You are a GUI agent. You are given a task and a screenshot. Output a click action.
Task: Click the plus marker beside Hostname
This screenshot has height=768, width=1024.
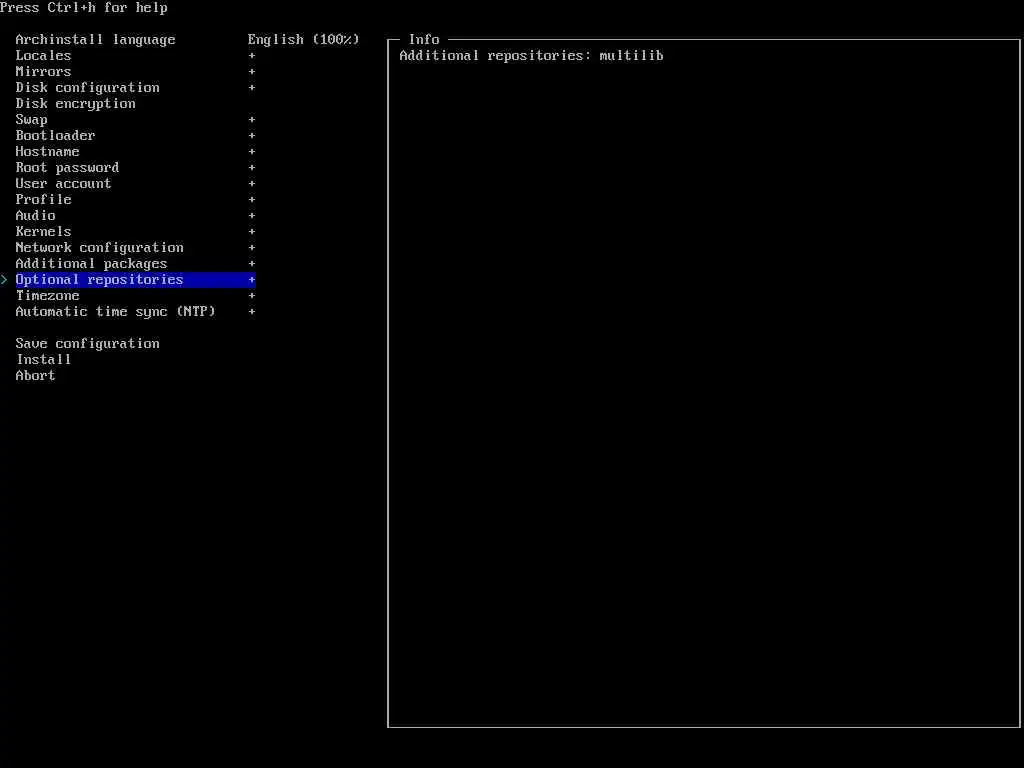click(251, 152)
